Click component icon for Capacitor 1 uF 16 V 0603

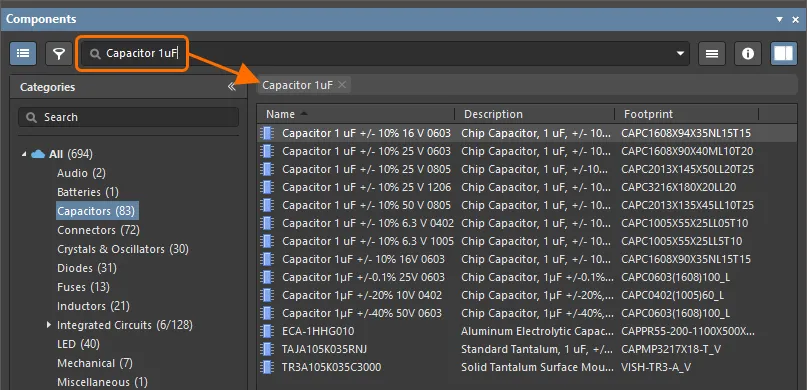coord(267,133)
